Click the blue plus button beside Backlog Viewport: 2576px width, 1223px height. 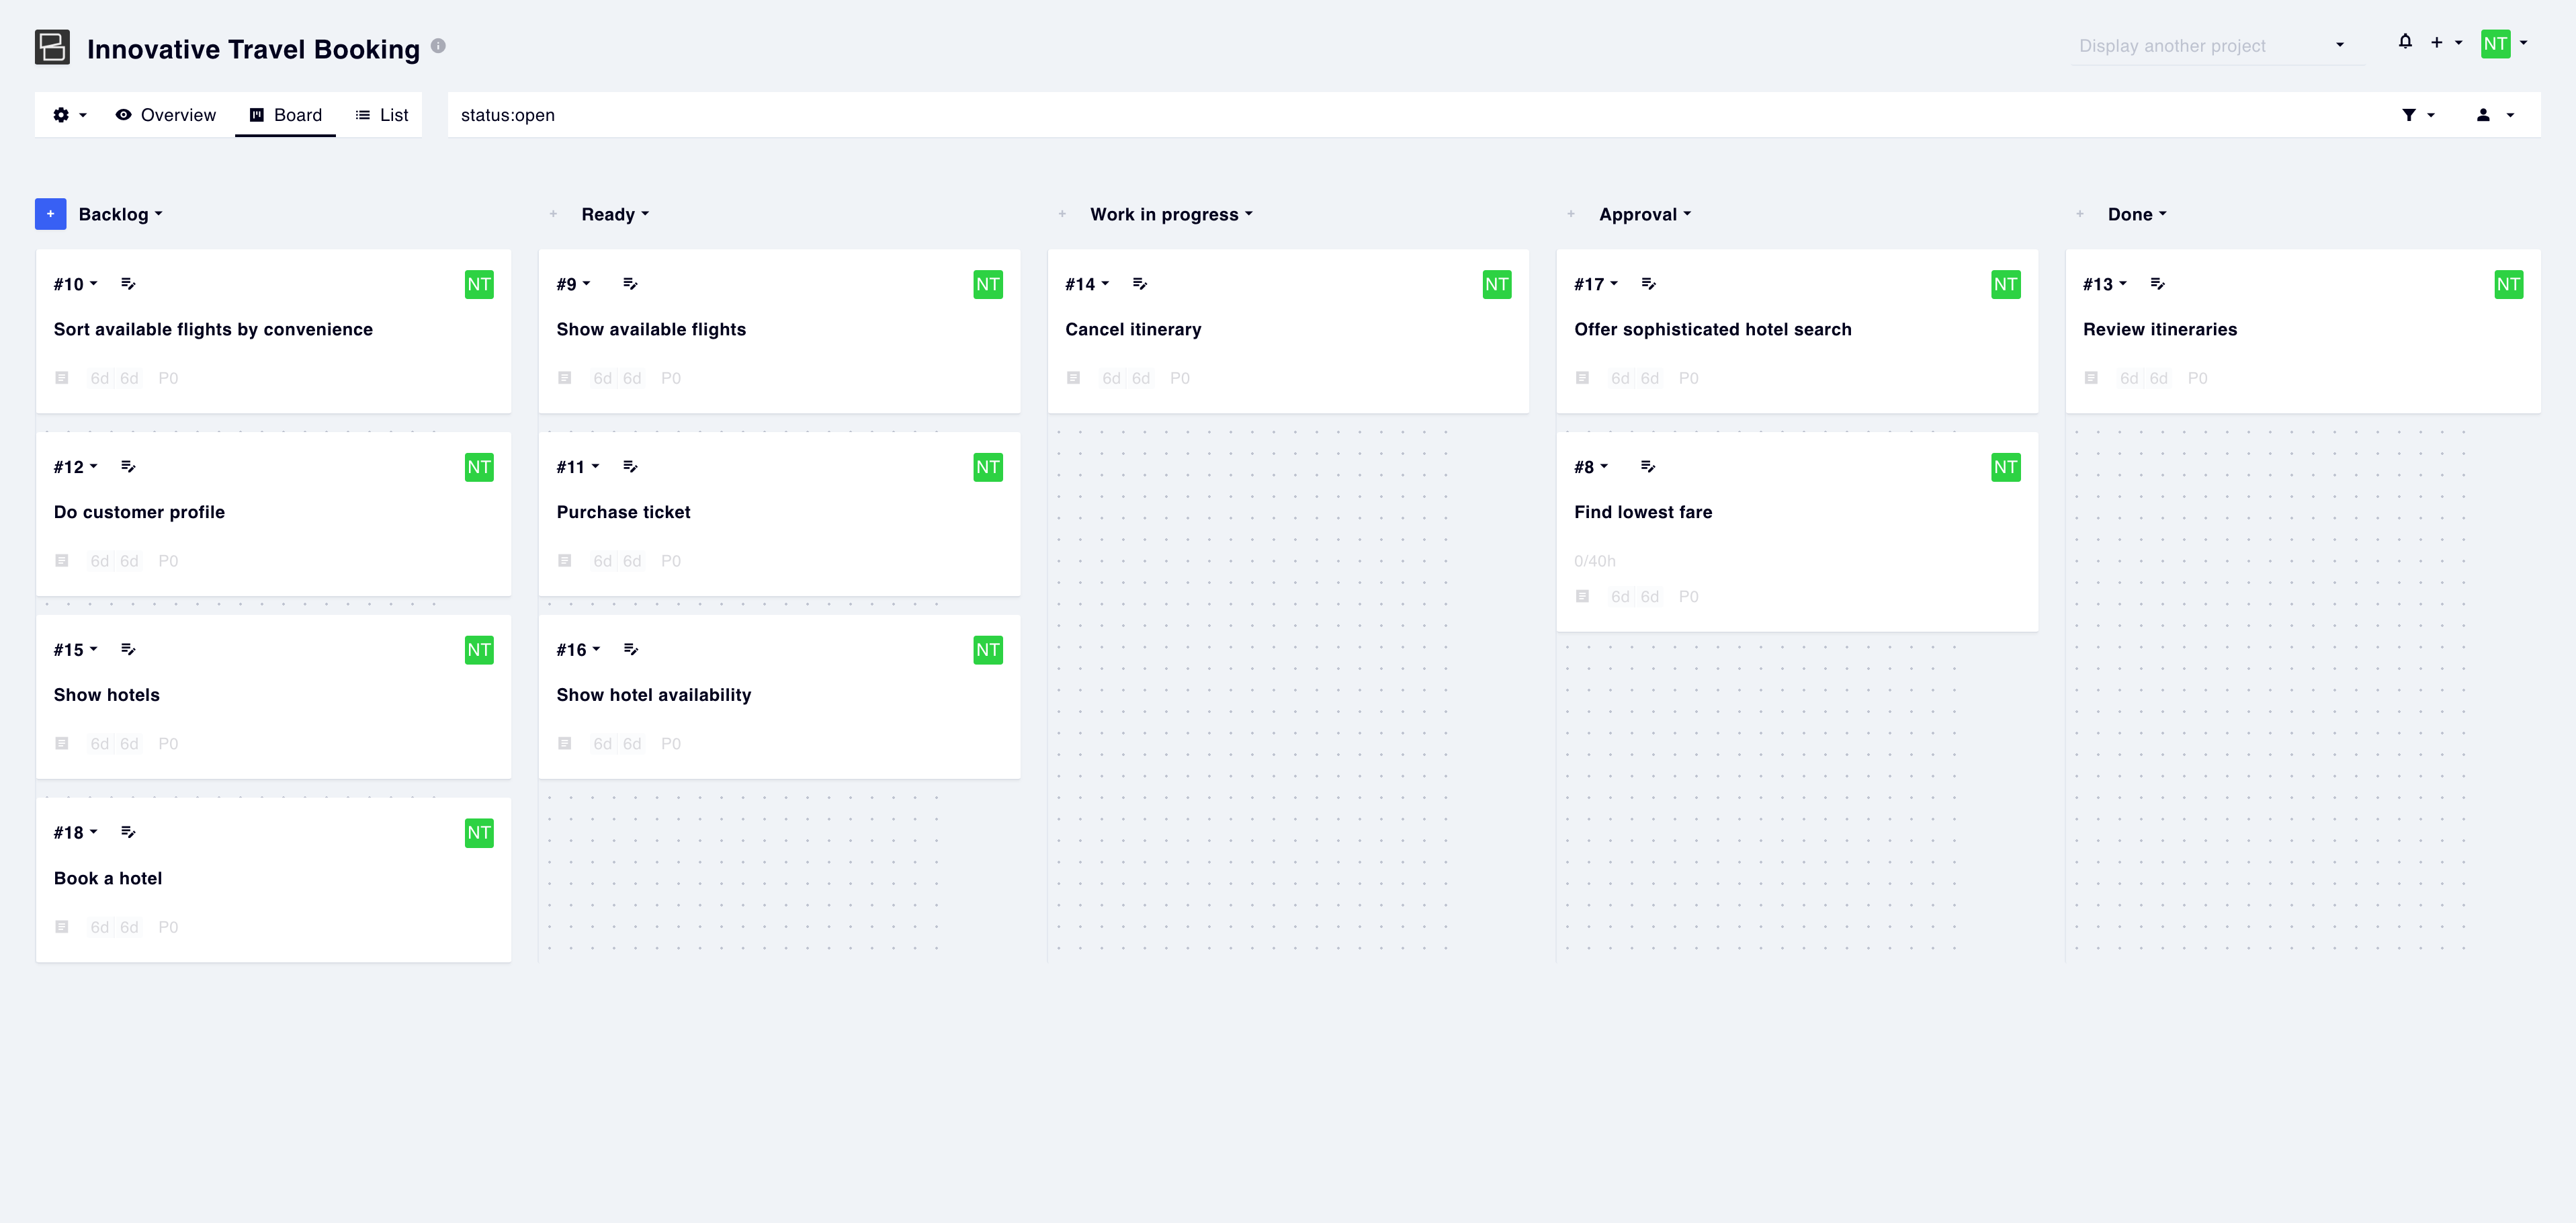[x=50, y=214]
